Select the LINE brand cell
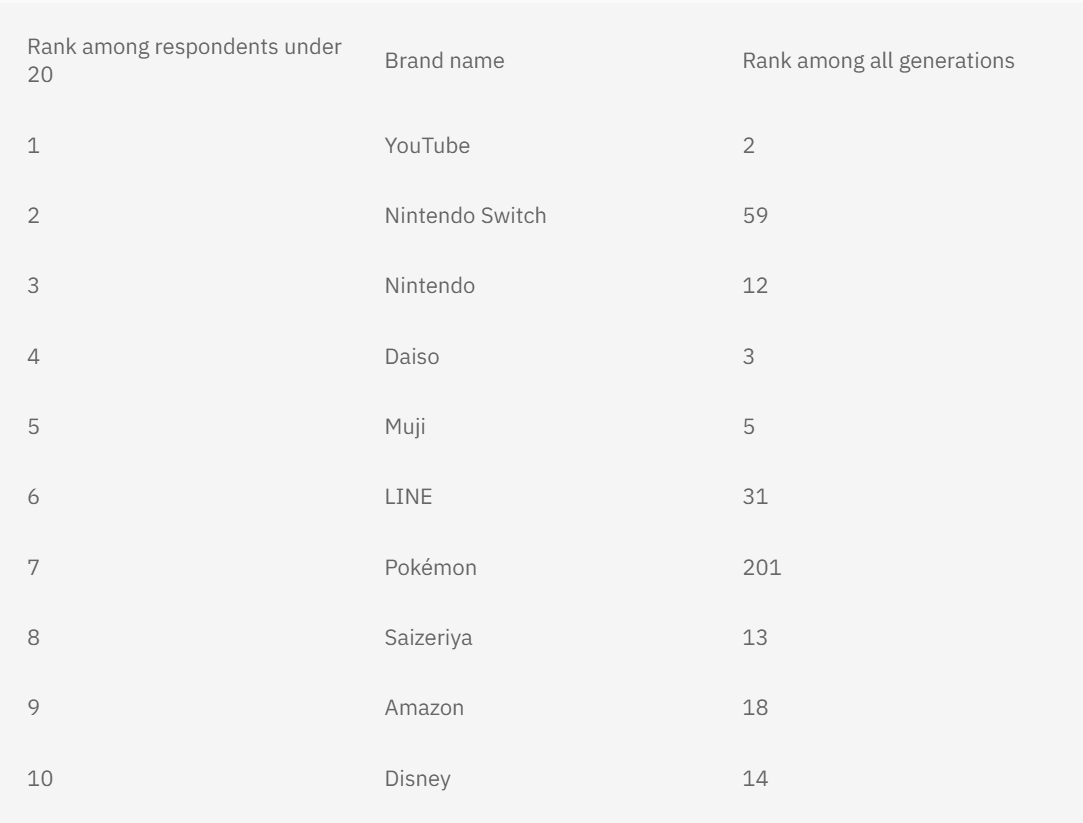 pos(408,497)
